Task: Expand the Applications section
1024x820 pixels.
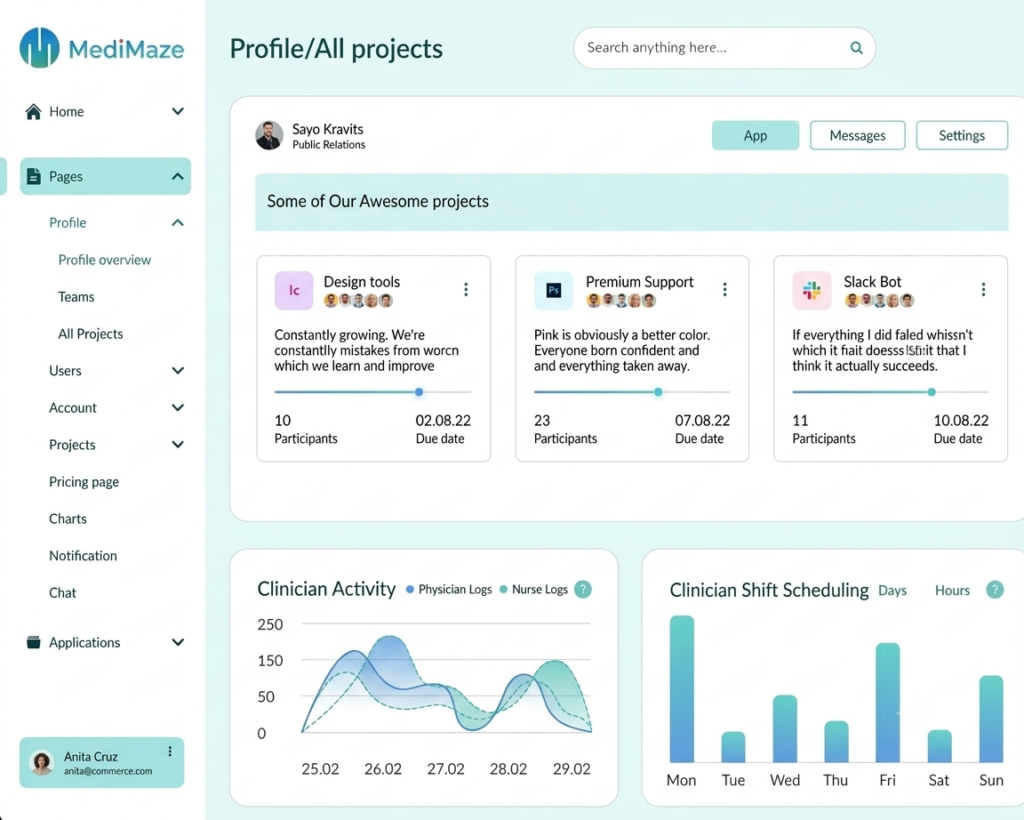Action: tap(178, 642)
